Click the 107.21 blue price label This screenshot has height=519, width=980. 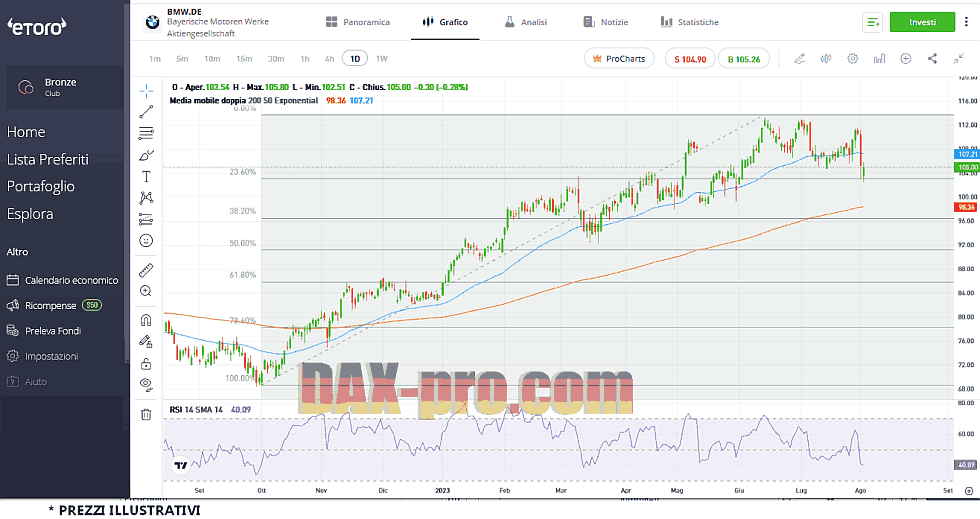pos(968,154)
